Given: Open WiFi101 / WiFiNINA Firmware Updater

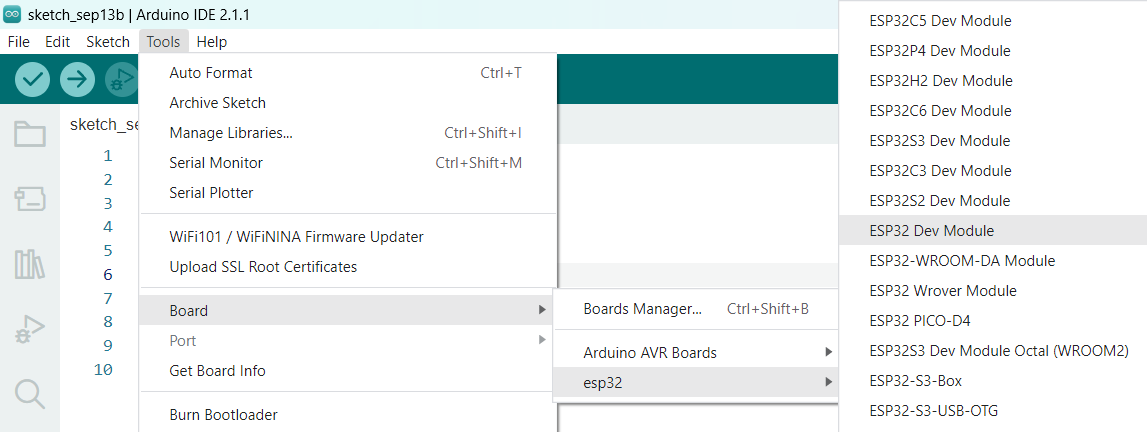Looking at the screenshot, I should (x=347, y=237).
